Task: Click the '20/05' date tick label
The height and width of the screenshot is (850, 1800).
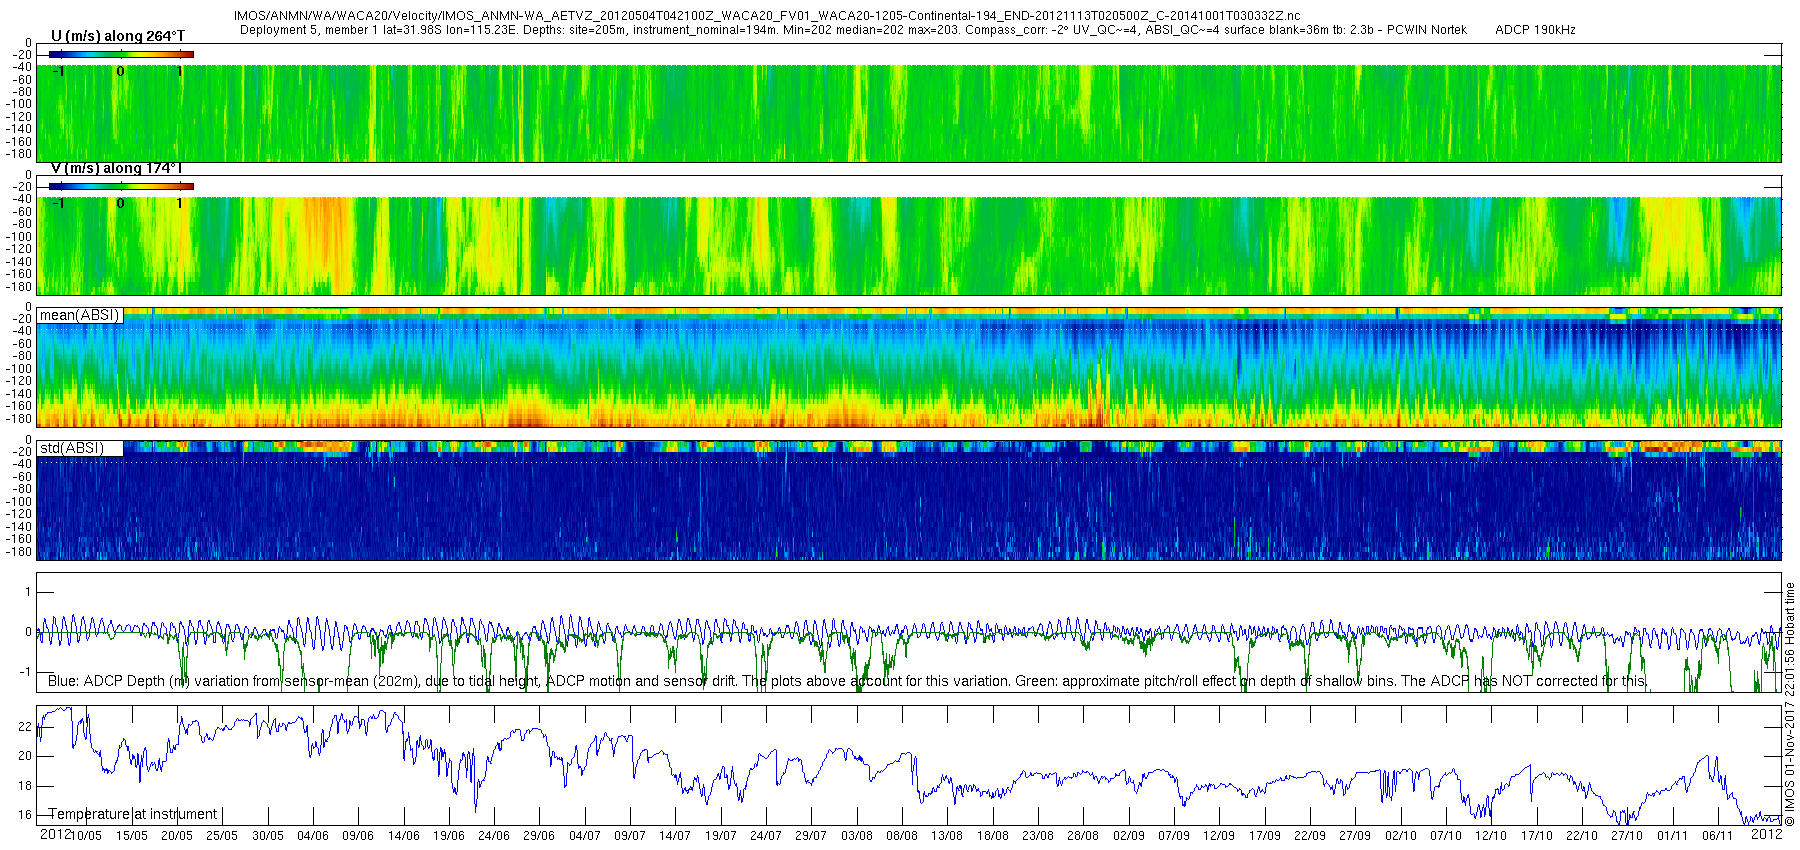Action: [x=177, y=836]
